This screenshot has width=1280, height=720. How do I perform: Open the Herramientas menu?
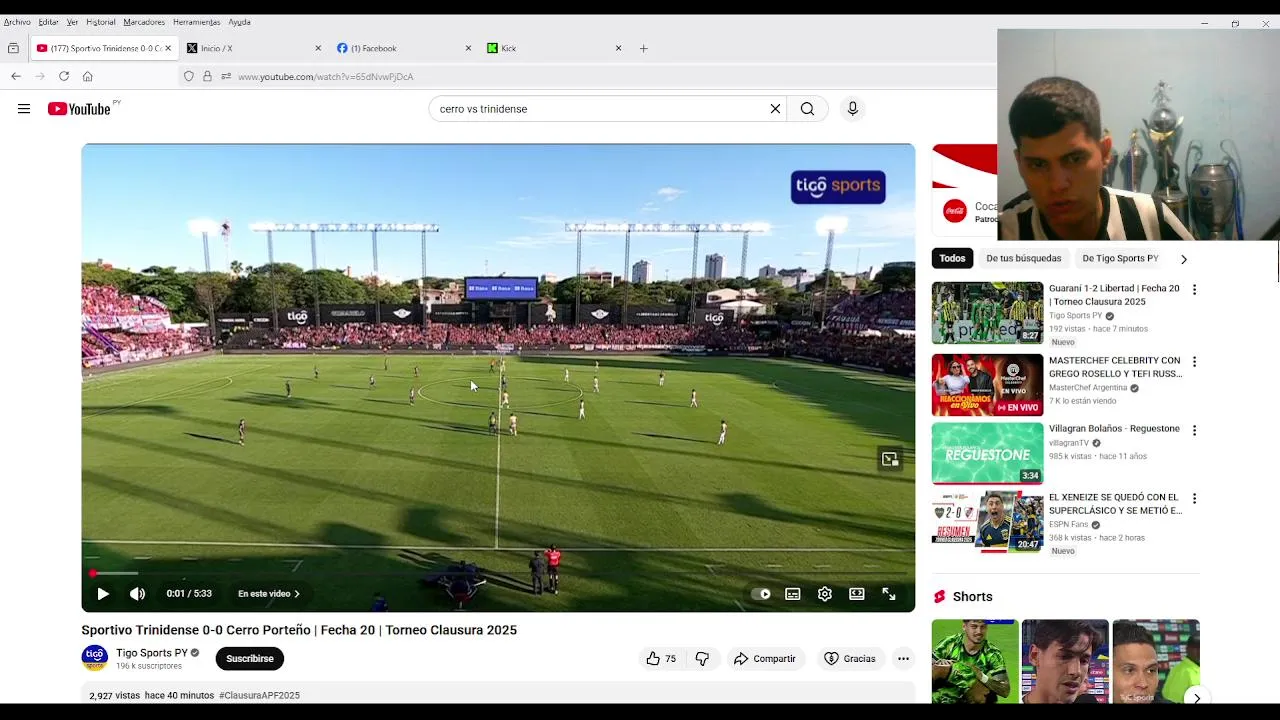196,22
